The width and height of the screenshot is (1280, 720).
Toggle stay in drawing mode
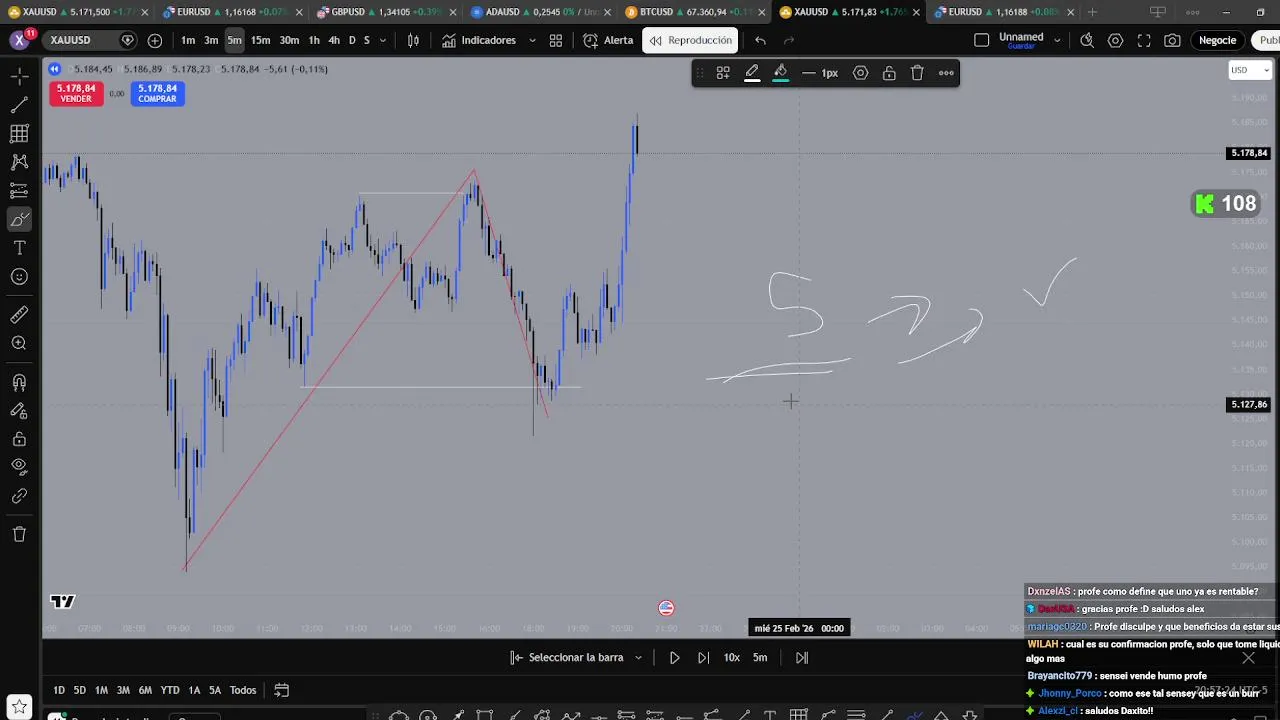point(19,410)
